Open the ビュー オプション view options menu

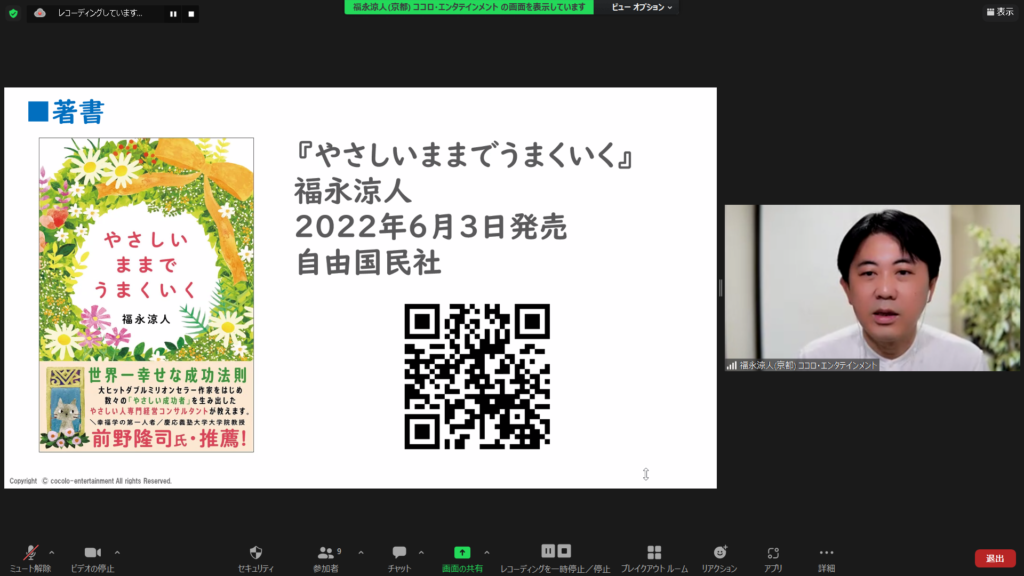tap(642, 7)
